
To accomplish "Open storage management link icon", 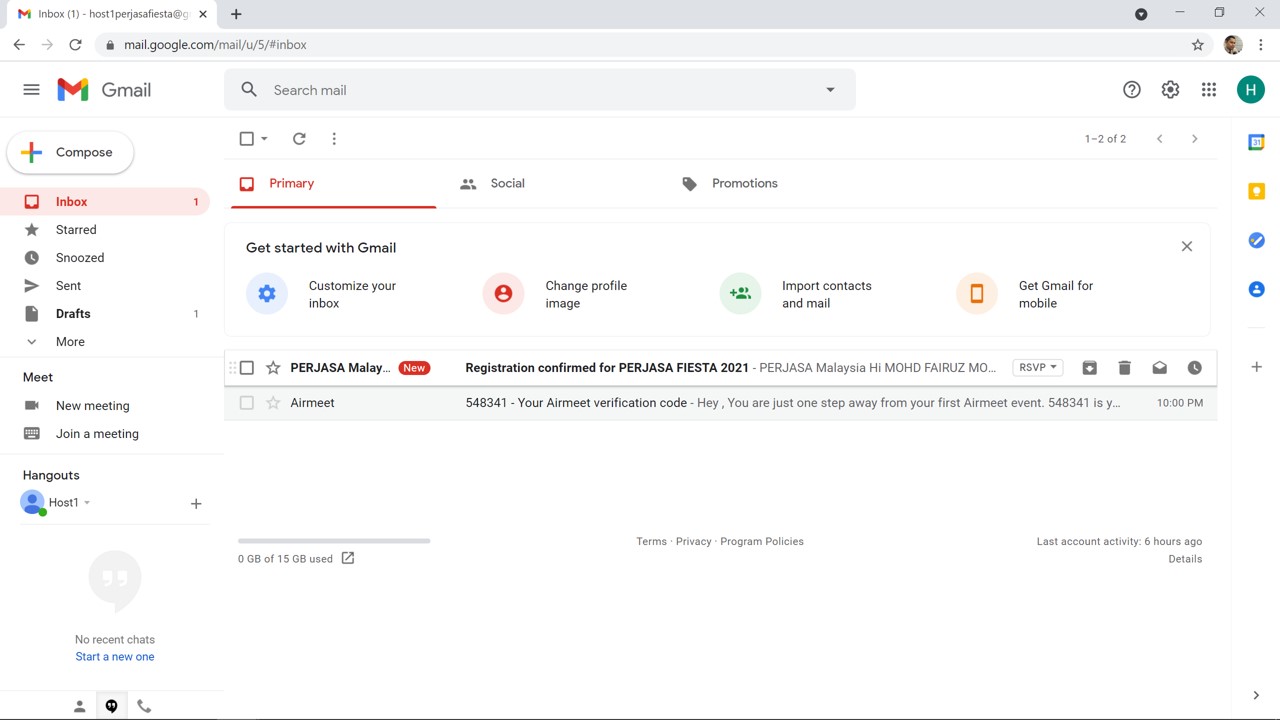I will [x=348, y=558].
